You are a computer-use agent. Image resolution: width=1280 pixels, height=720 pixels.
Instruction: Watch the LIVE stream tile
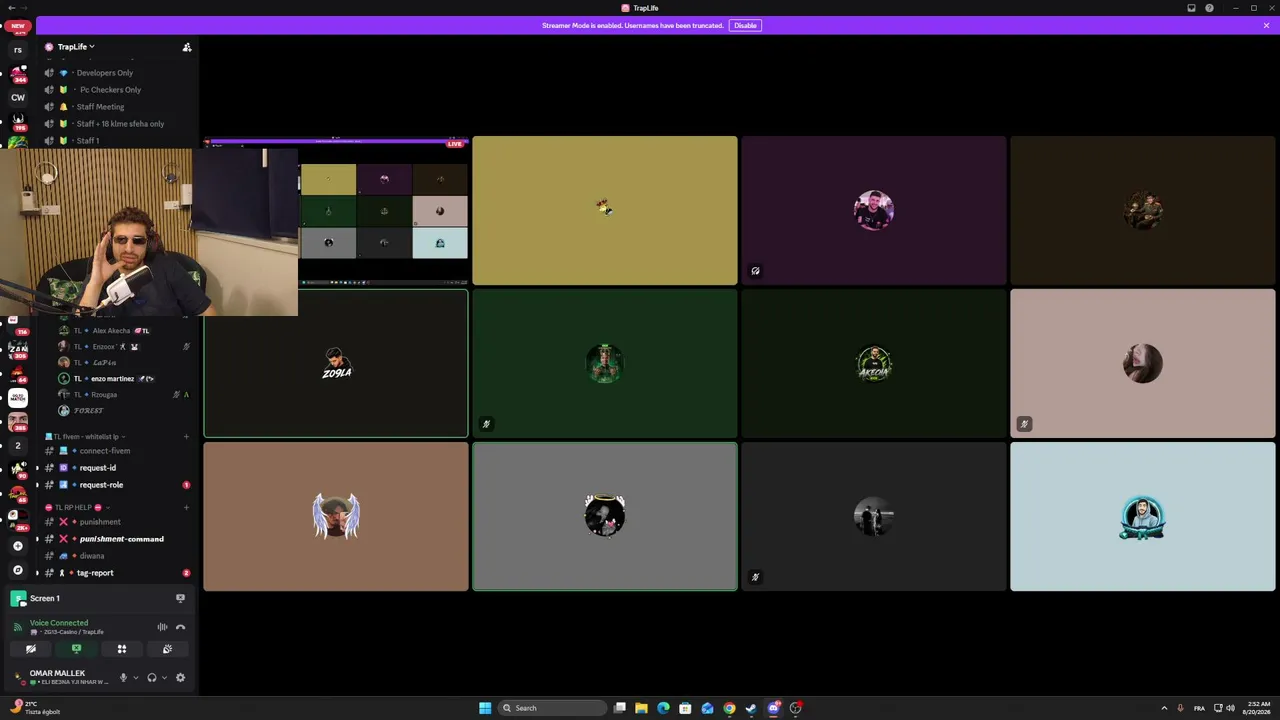click(336, 211)
